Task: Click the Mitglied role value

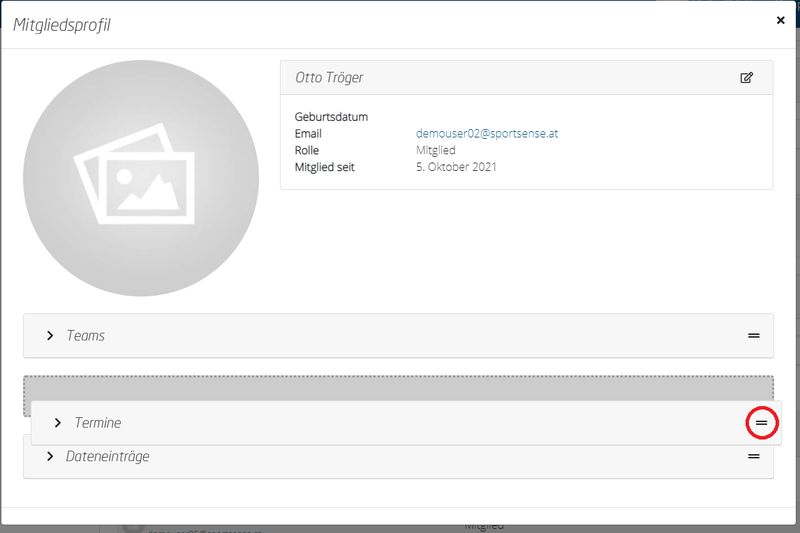Action: coord(436,150)
